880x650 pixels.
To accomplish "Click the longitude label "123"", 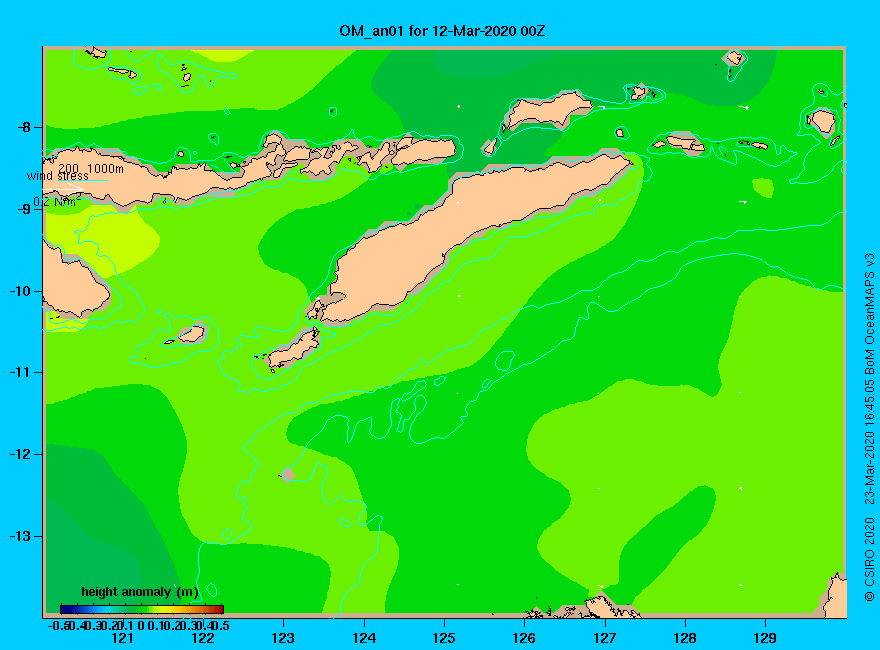I will (283, 638).
